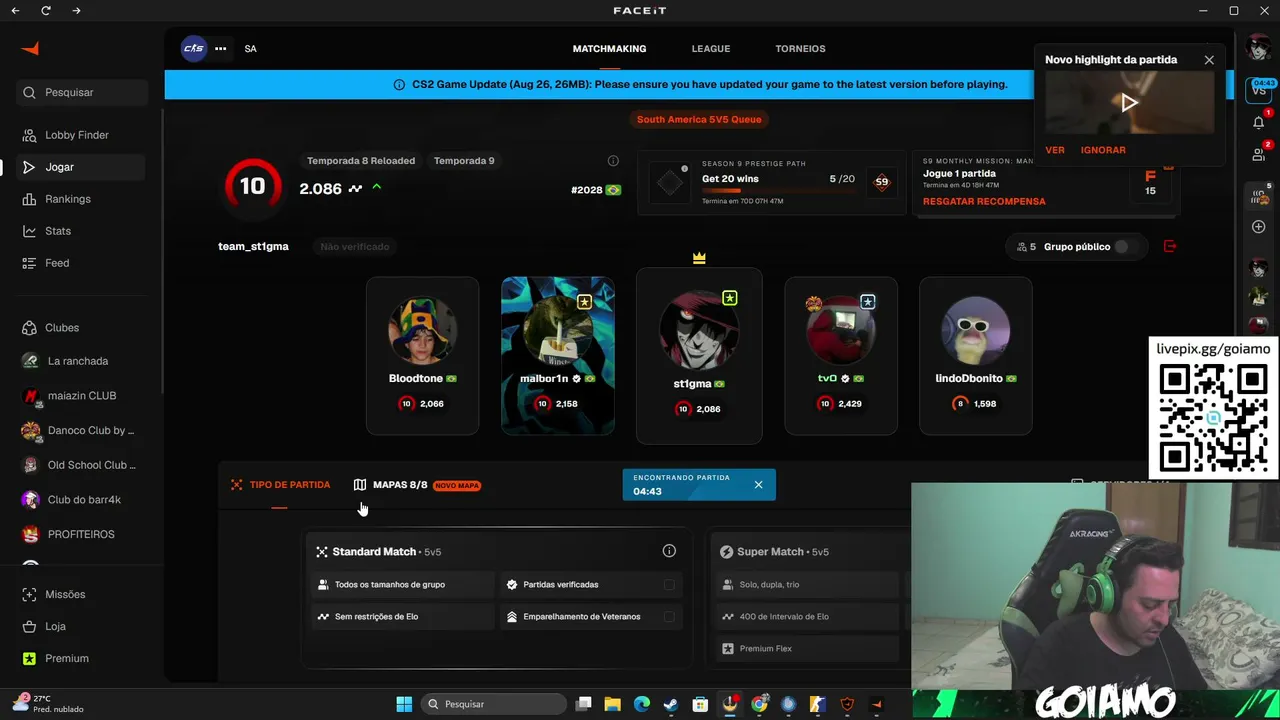This screenshot has height=720, width=1280.
Task: Switch to the League tab
Action: pos(711,49)
